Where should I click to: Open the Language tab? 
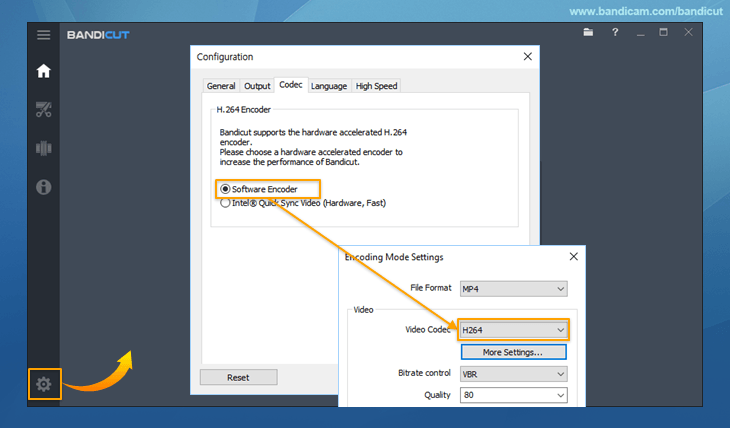click(x=329, y=86)
